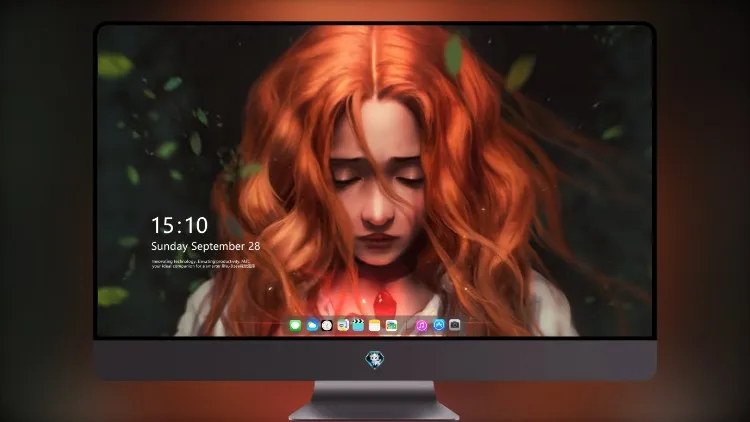Image resolution: width=750 pixels, height=422 pixels.
Task: Click the 15:10 clock widget
Action: (x=179, y=225)
